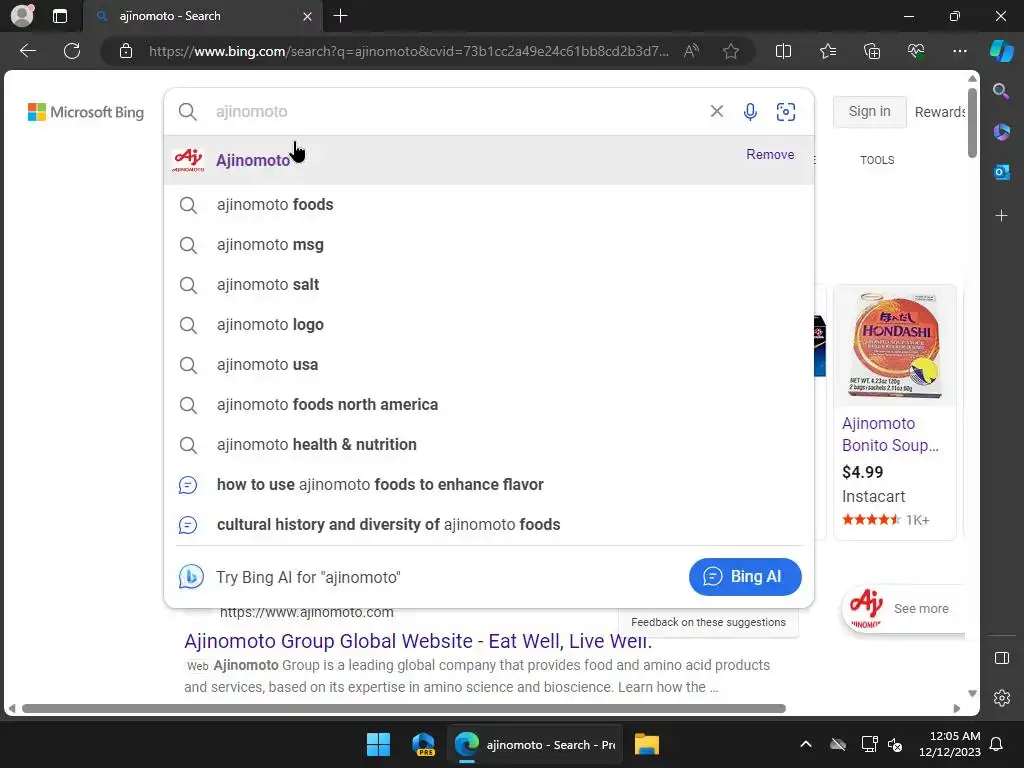Clear the search box with X

coord(716,112)
